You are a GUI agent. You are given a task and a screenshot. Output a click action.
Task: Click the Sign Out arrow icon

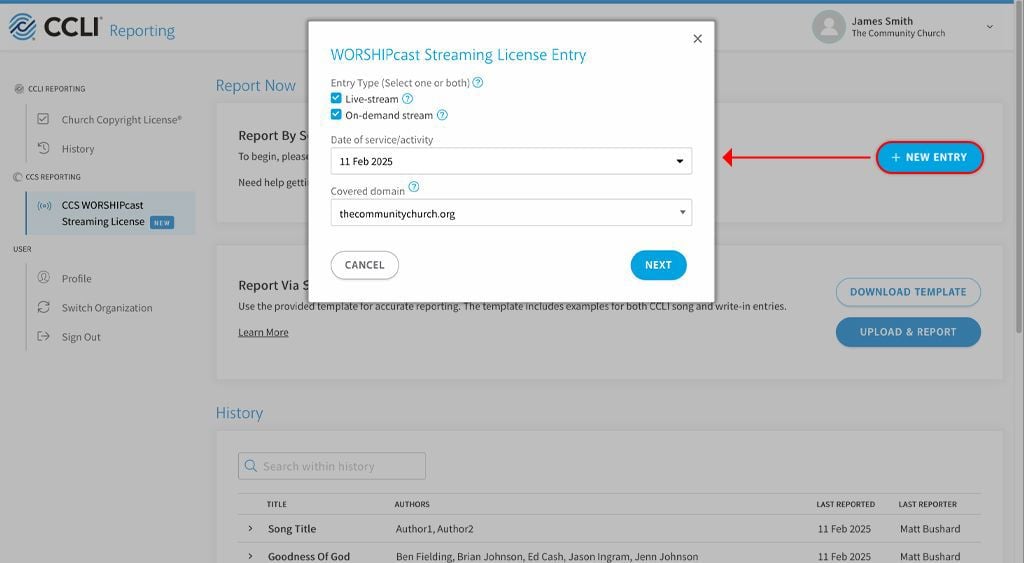(x=43, y=336)
